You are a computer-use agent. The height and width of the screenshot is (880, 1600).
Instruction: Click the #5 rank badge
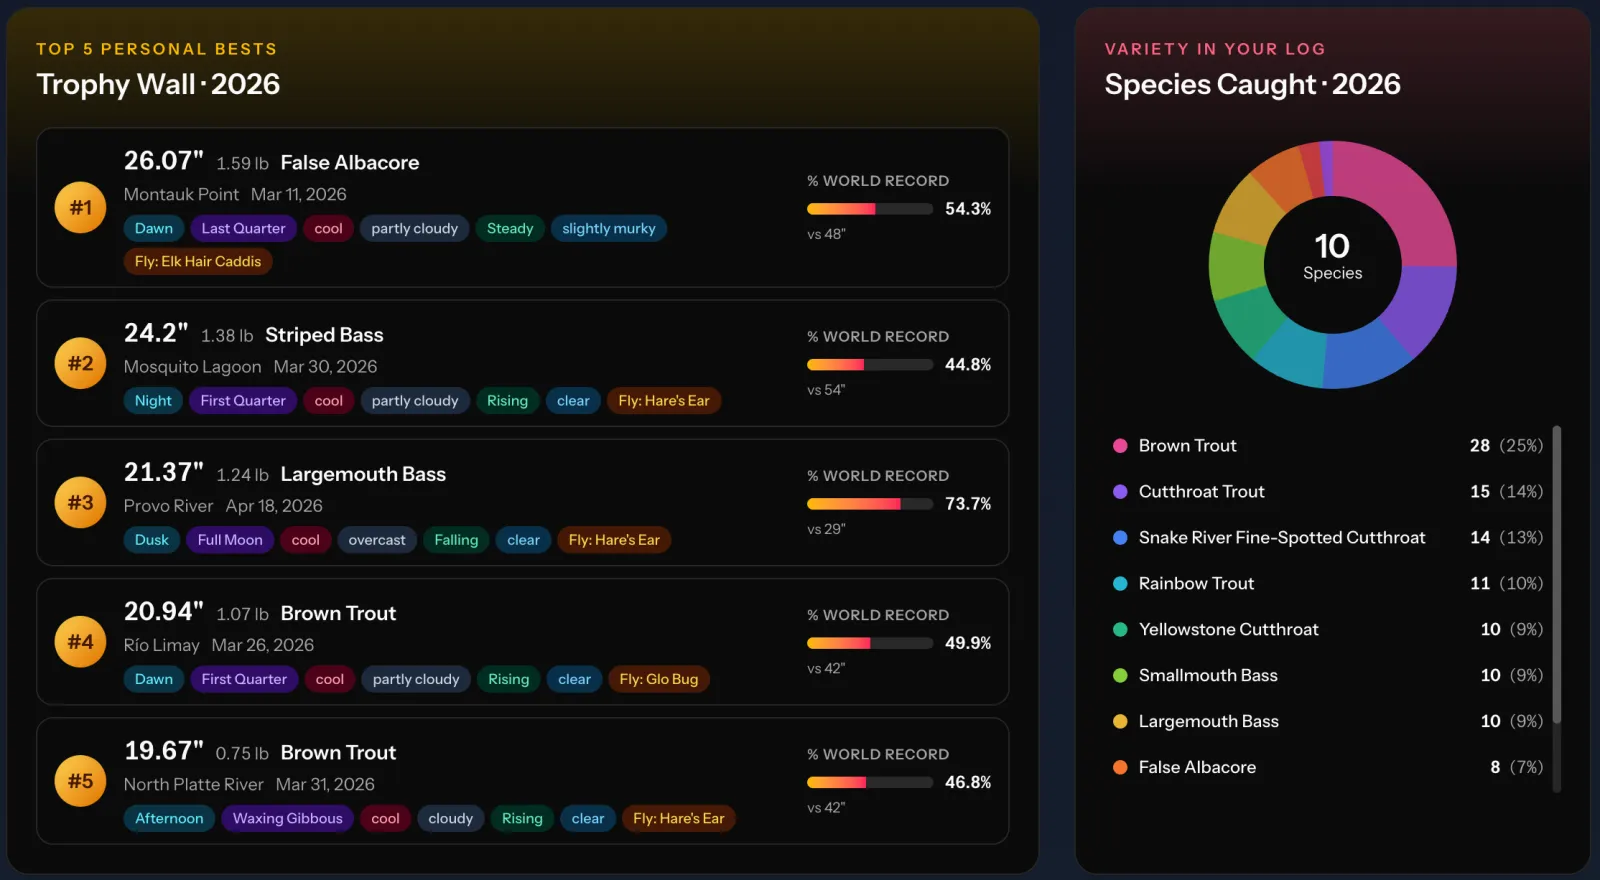pos(80,780)
